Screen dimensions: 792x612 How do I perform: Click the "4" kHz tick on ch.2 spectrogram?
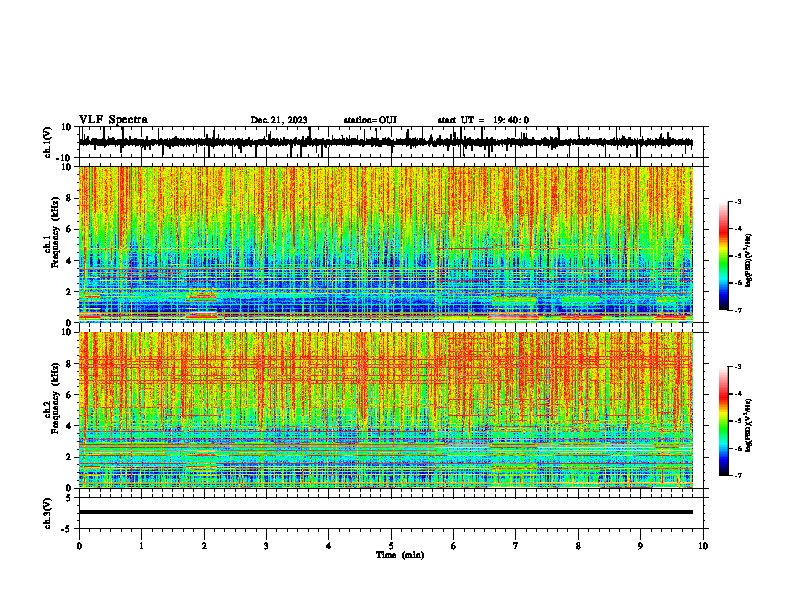point(69,426)
